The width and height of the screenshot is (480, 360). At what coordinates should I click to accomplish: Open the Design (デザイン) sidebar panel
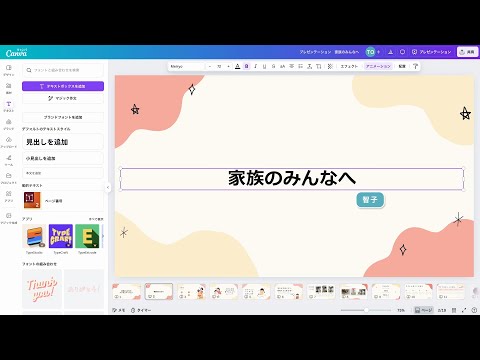click(9, 70)
